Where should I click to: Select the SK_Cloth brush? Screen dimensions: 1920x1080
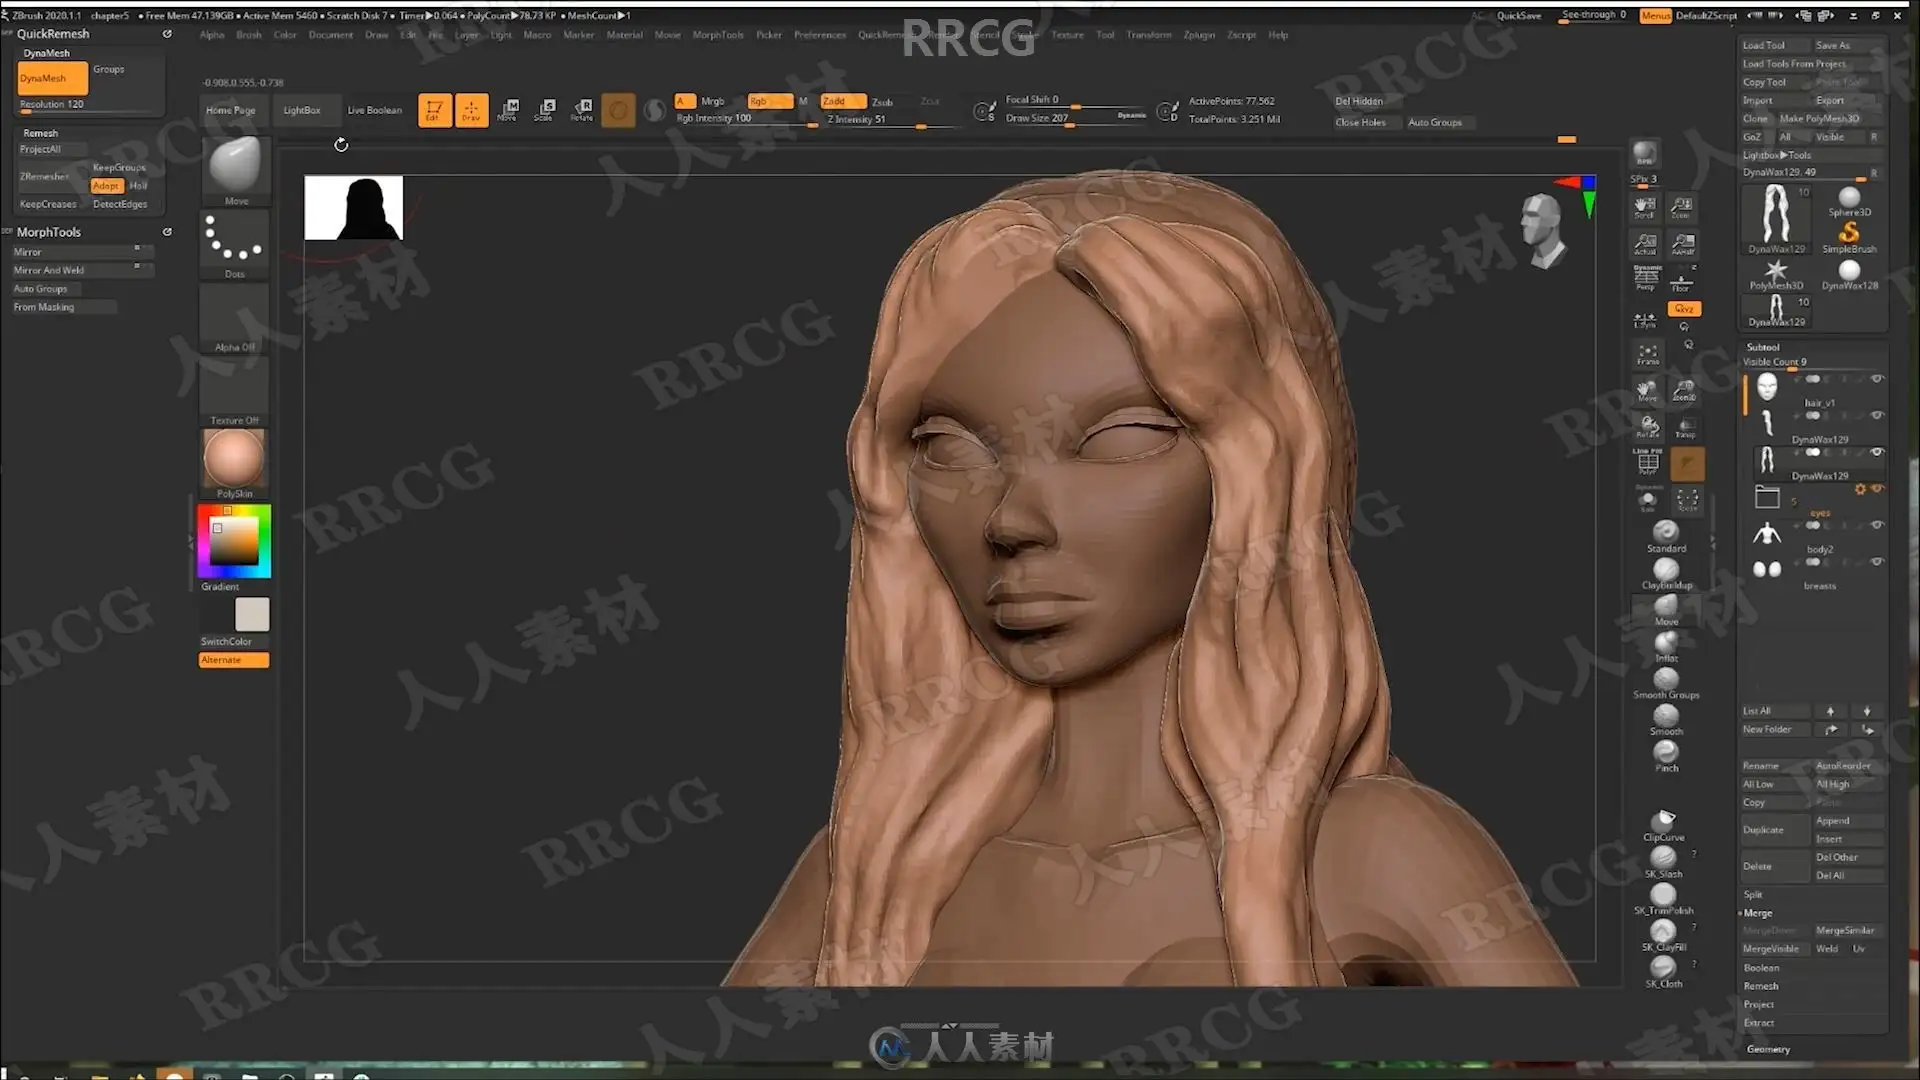point(1664,971)
